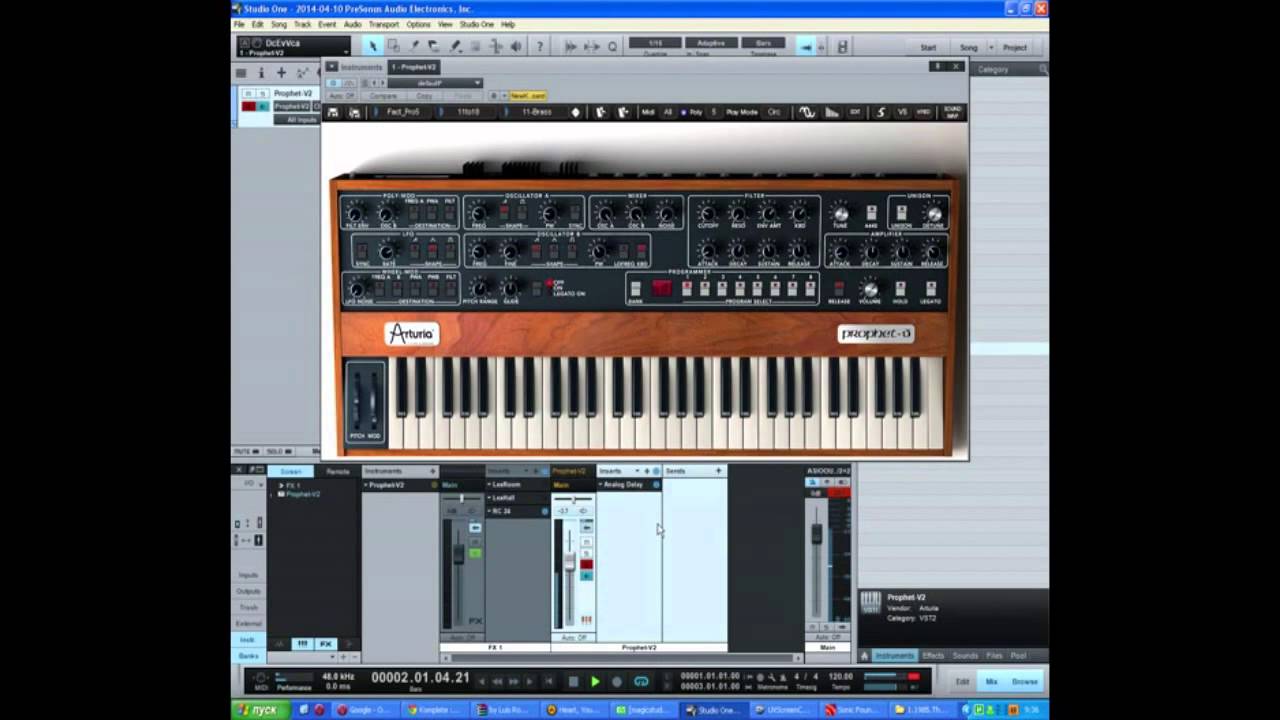Switch to the Effects browser tab
The width and height of the screenshot is (1280, 720).
(933, 656)
